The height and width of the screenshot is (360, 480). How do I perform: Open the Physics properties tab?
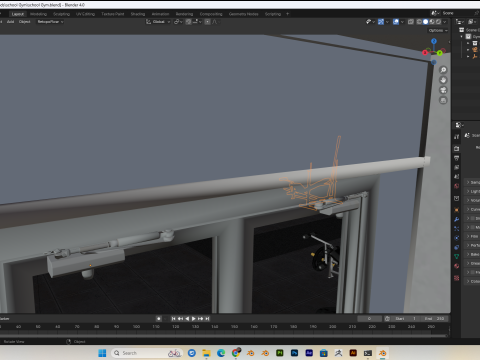click(x=457, y=238)
